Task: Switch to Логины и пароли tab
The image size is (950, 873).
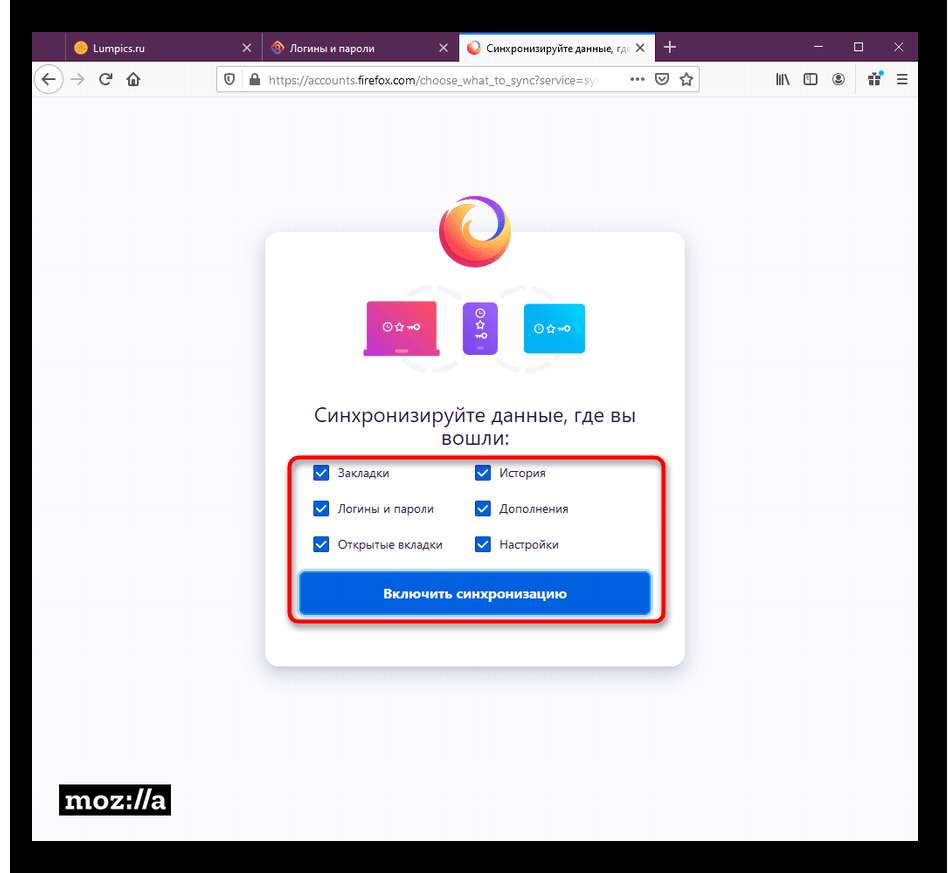Action: 360,47
